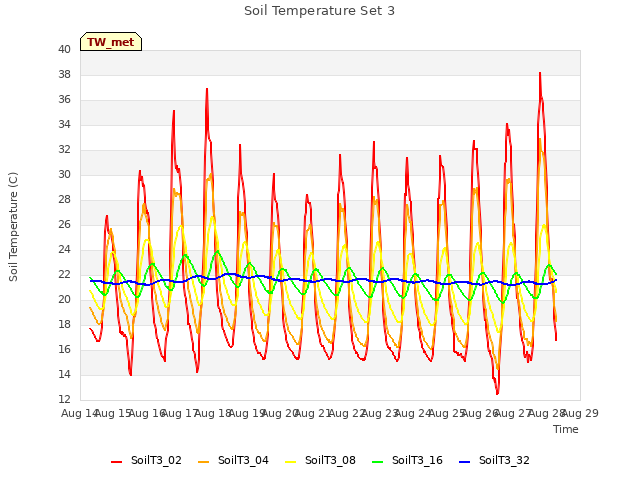Image resolution: width=640 pixels, height=480 pixels.
Task: Click the Time axis label
Action: click(566, 429)
